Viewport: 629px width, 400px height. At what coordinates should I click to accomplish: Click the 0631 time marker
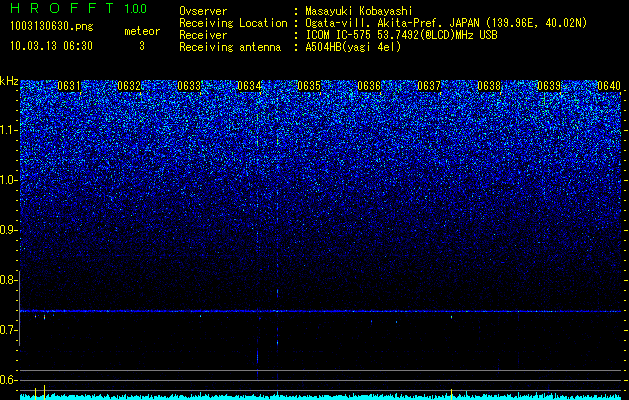[x=69, y=86]
